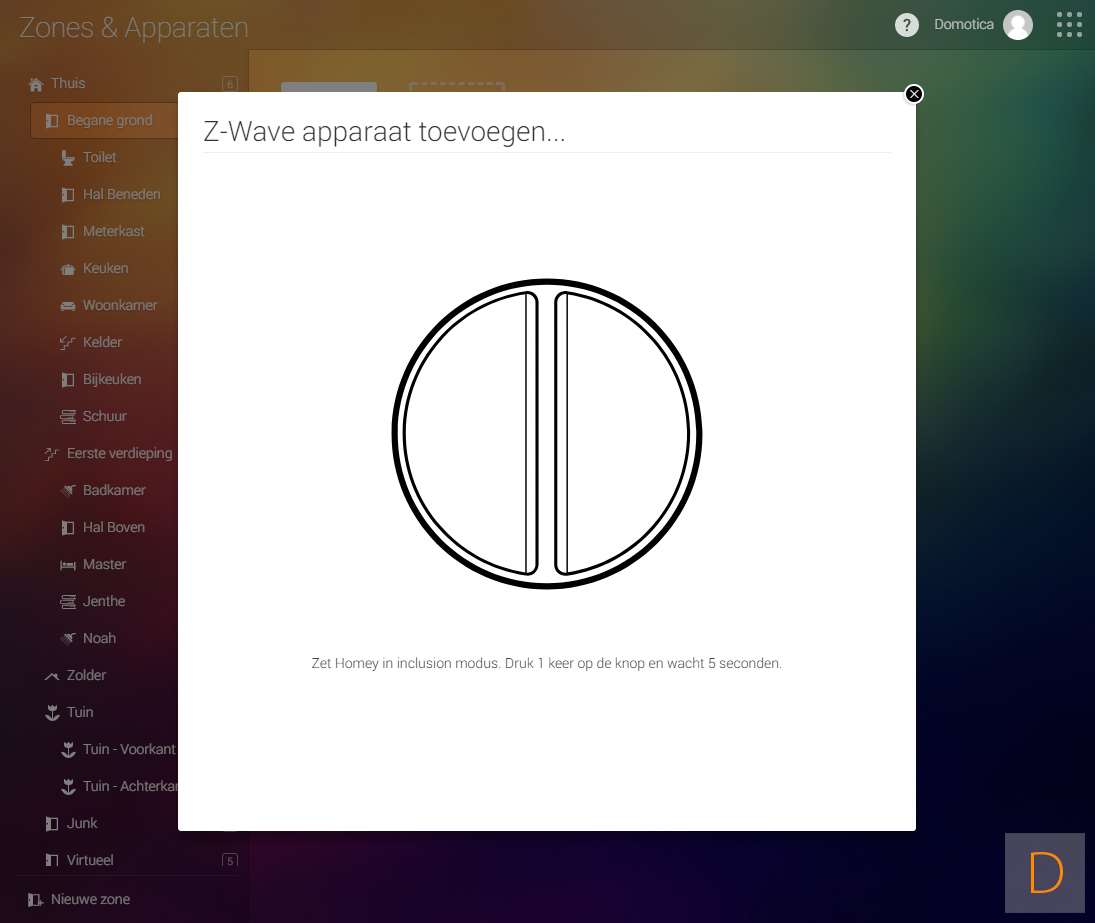The width and height of the screenshot is (1095, 923).
Task: Open the help question mark icon
Action: (906, 25)
